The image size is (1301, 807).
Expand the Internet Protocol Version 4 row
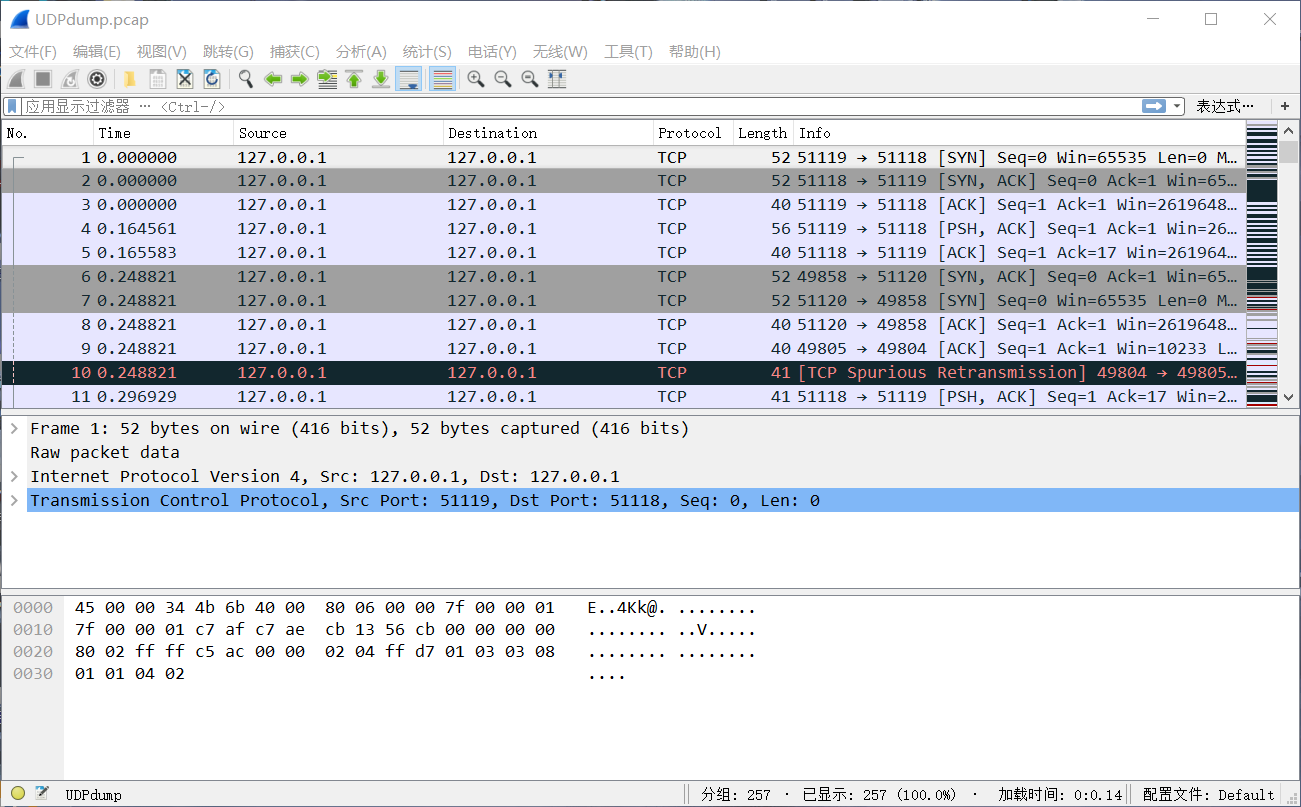pos(14,476)
